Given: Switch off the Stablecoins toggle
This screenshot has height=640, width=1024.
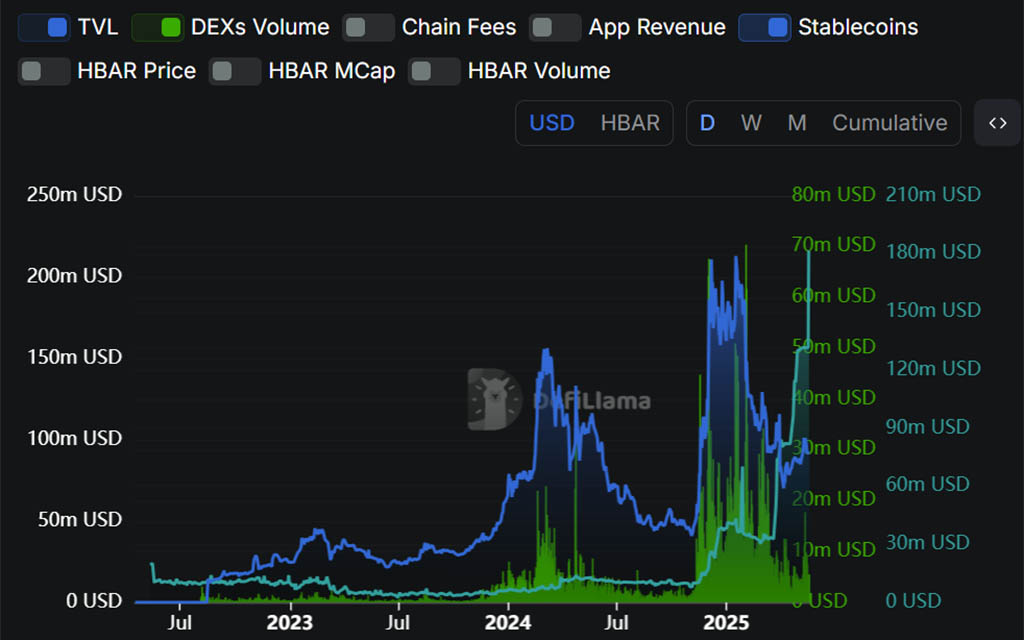Looking at the screenshot, I should coord(765,27).
